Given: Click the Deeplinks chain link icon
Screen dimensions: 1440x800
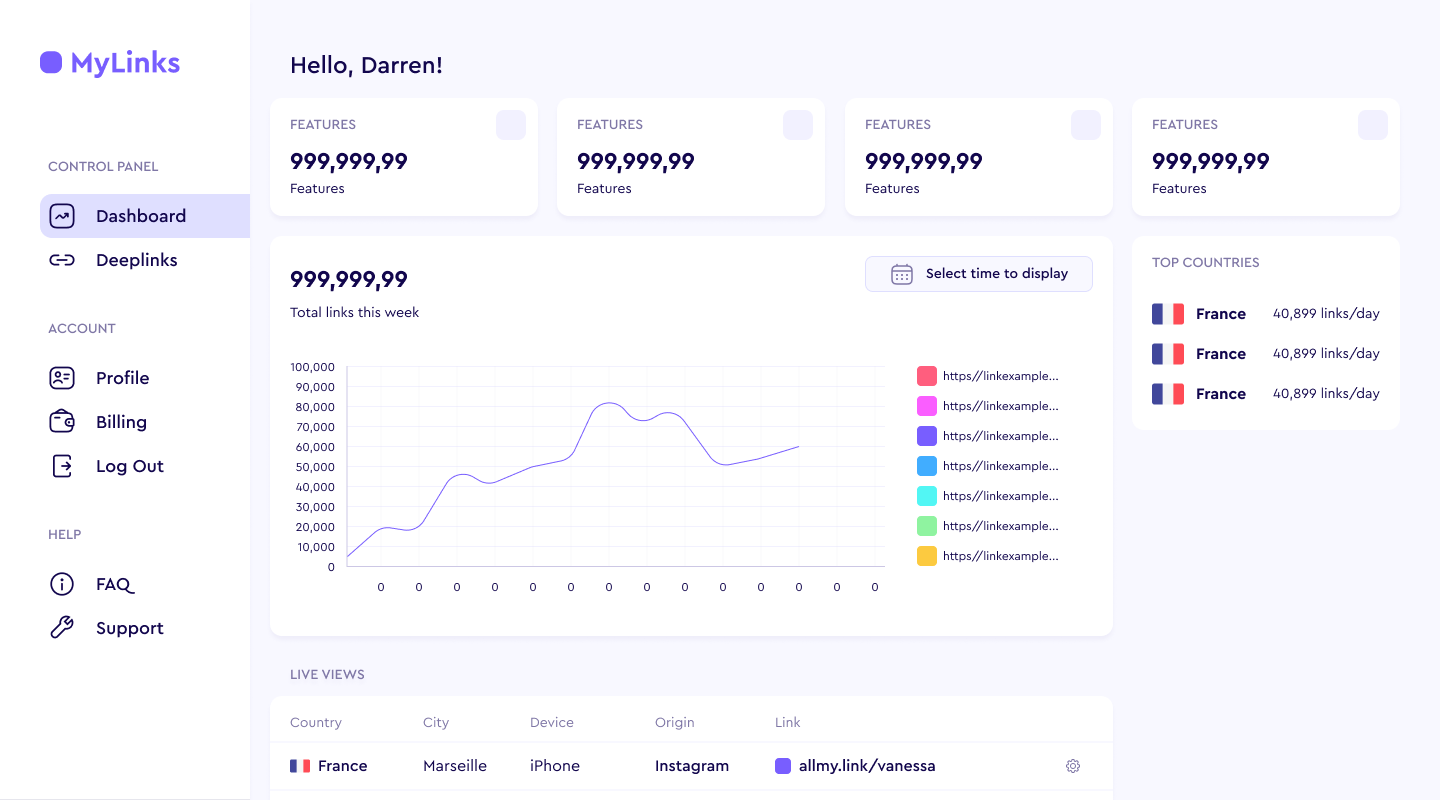Looking at the screenshot, I should pyautogui.click(x=62, y=260).
